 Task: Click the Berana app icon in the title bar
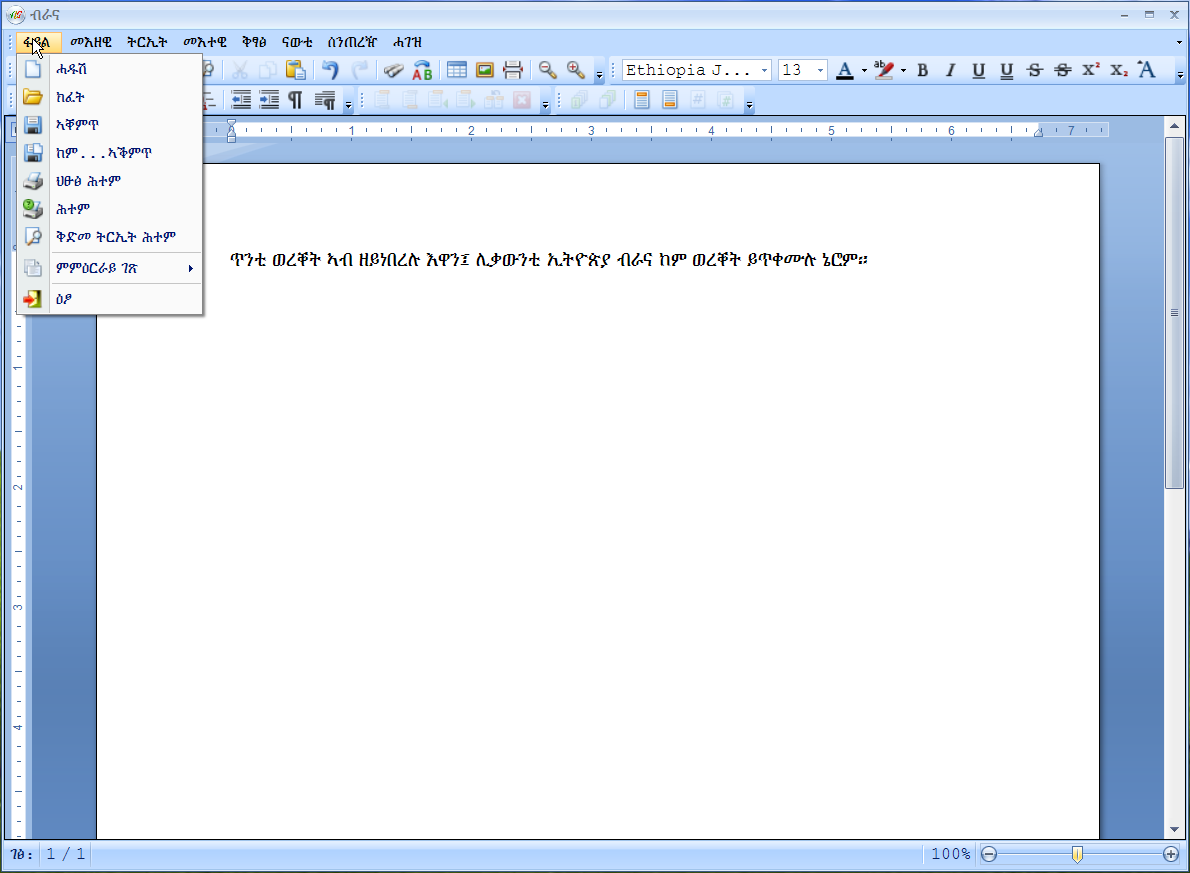pyautogui.click(x=15, y=14)
